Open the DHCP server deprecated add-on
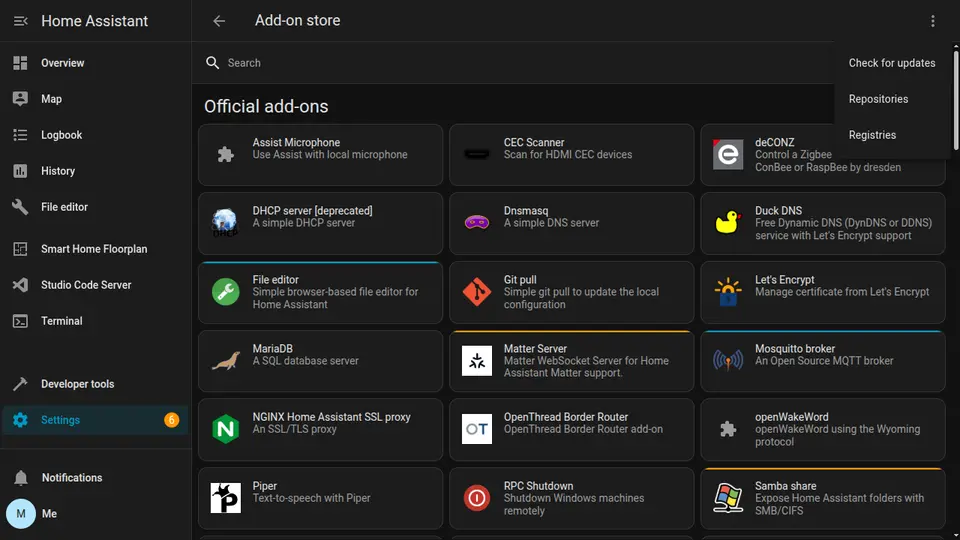960x540 pixels. (x=320, y=223)
